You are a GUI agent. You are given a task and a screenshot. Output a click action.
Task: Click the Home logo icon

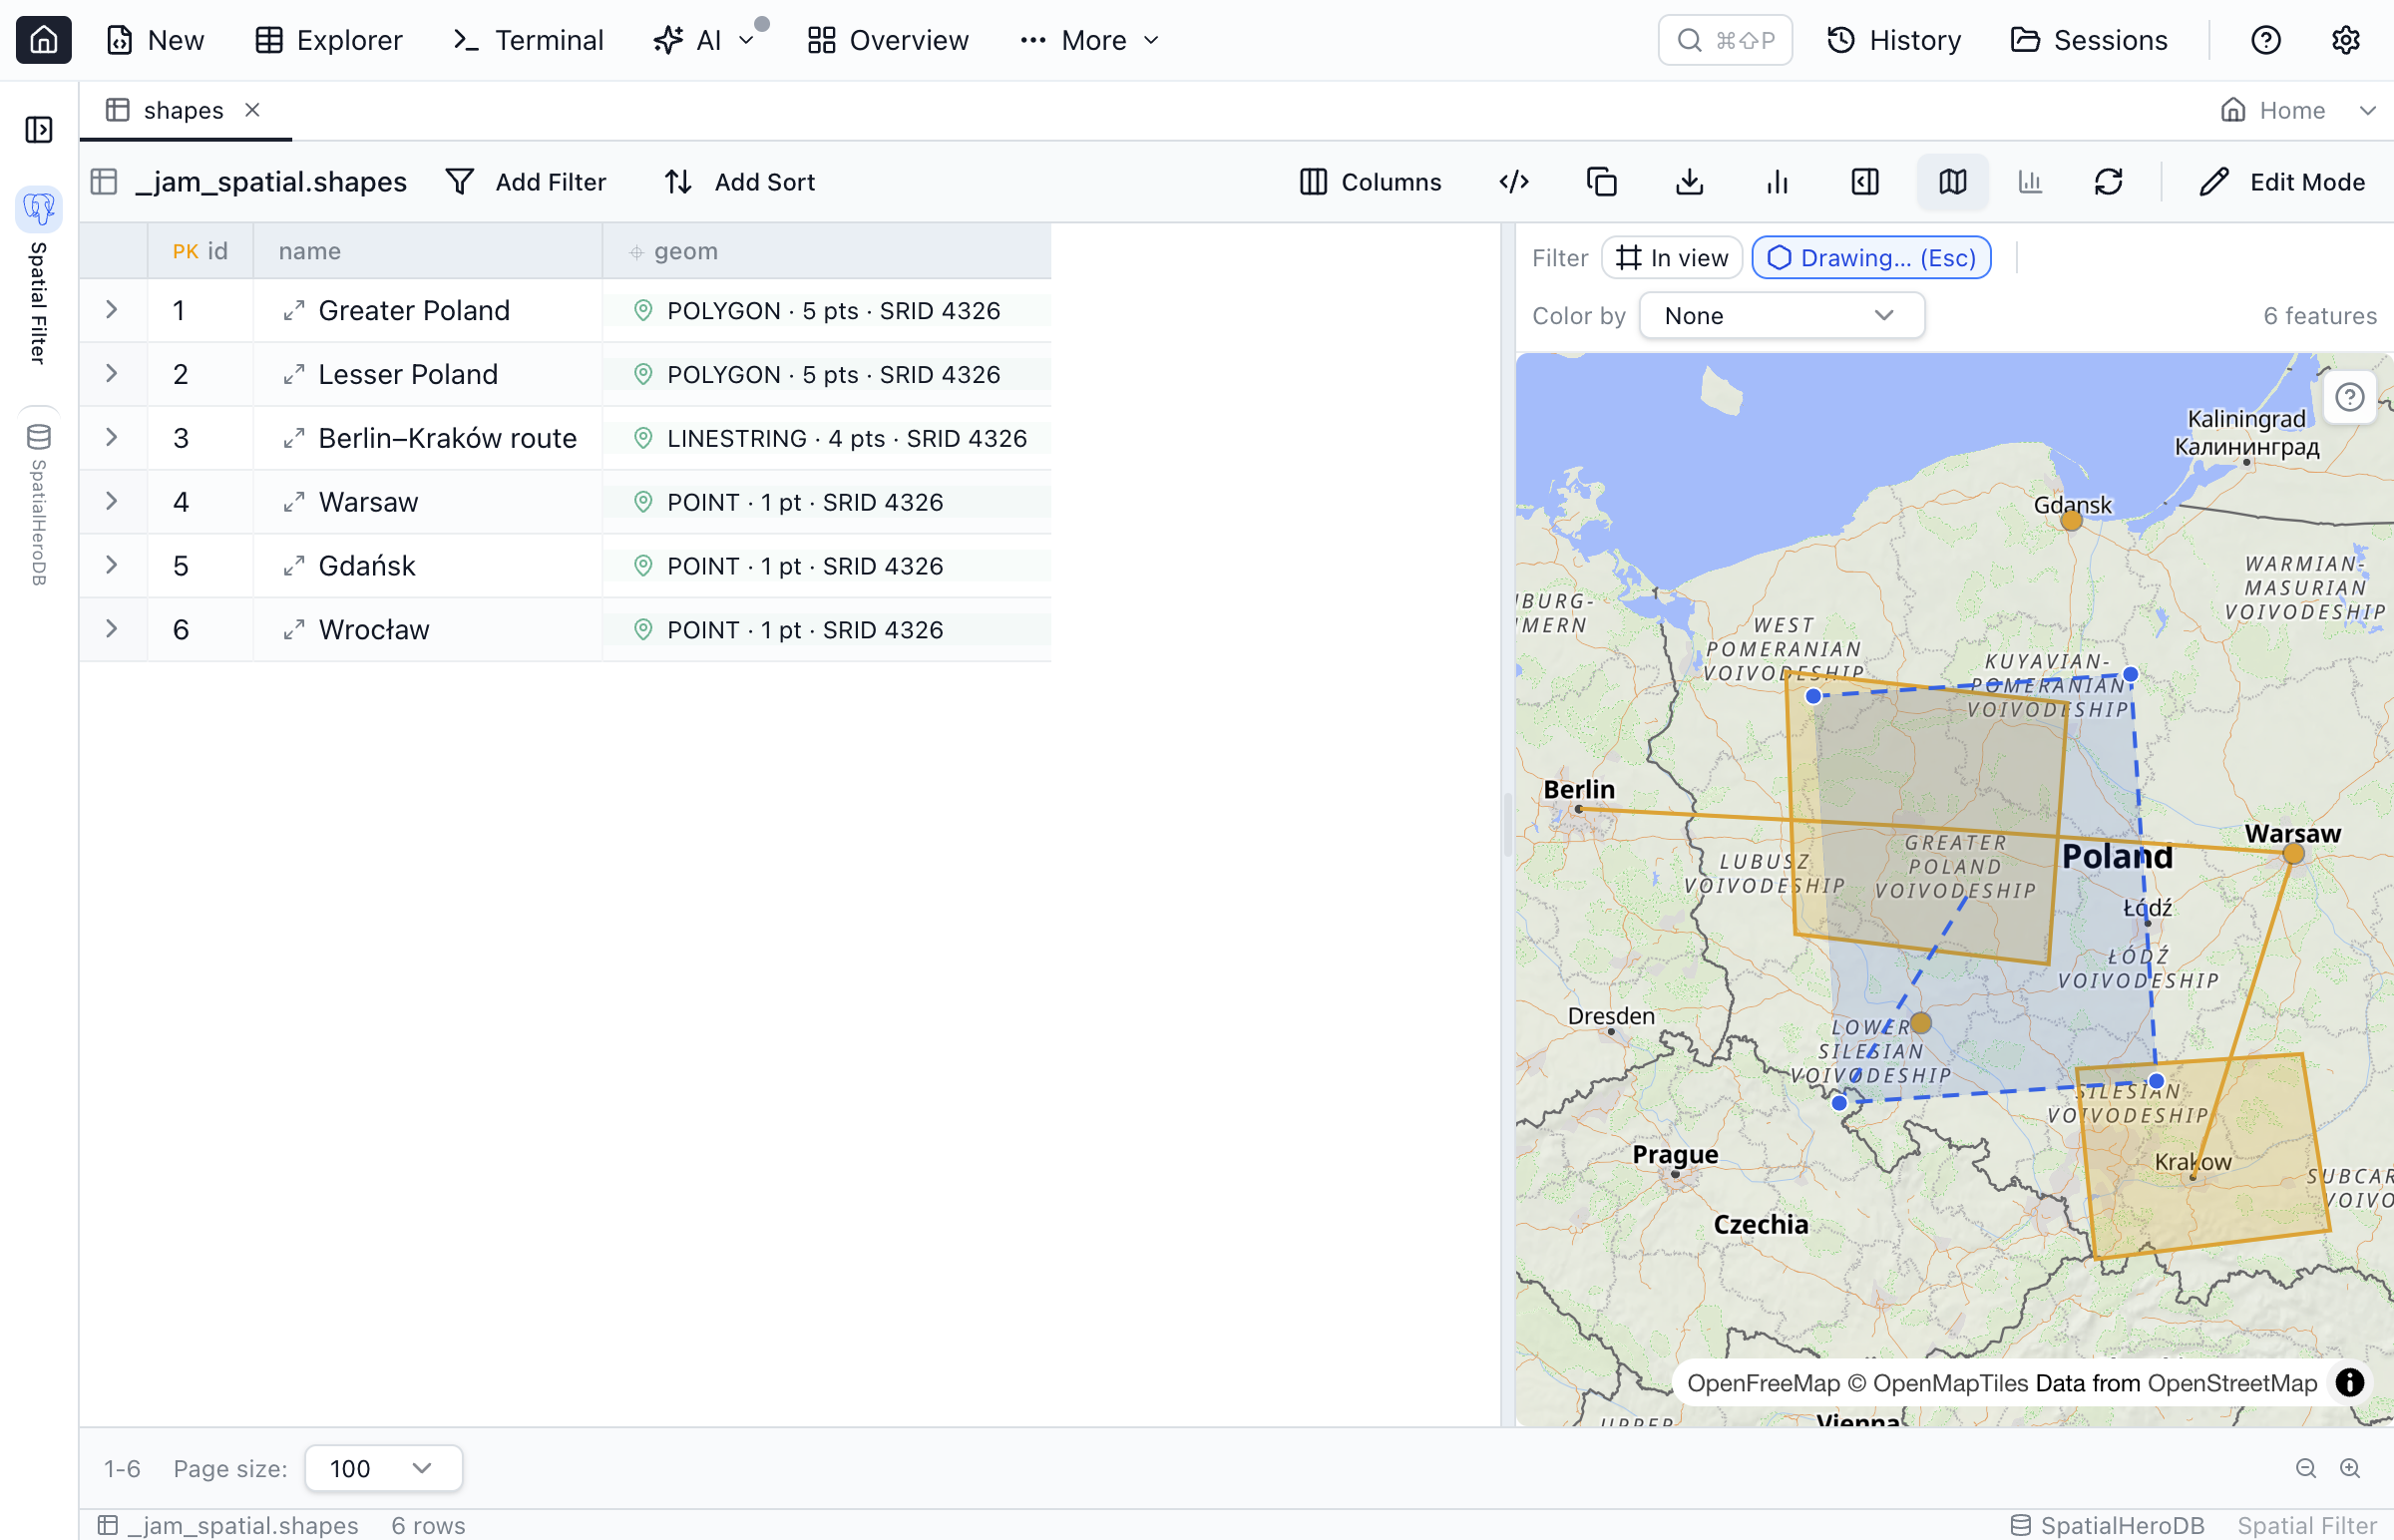[43, 40]
